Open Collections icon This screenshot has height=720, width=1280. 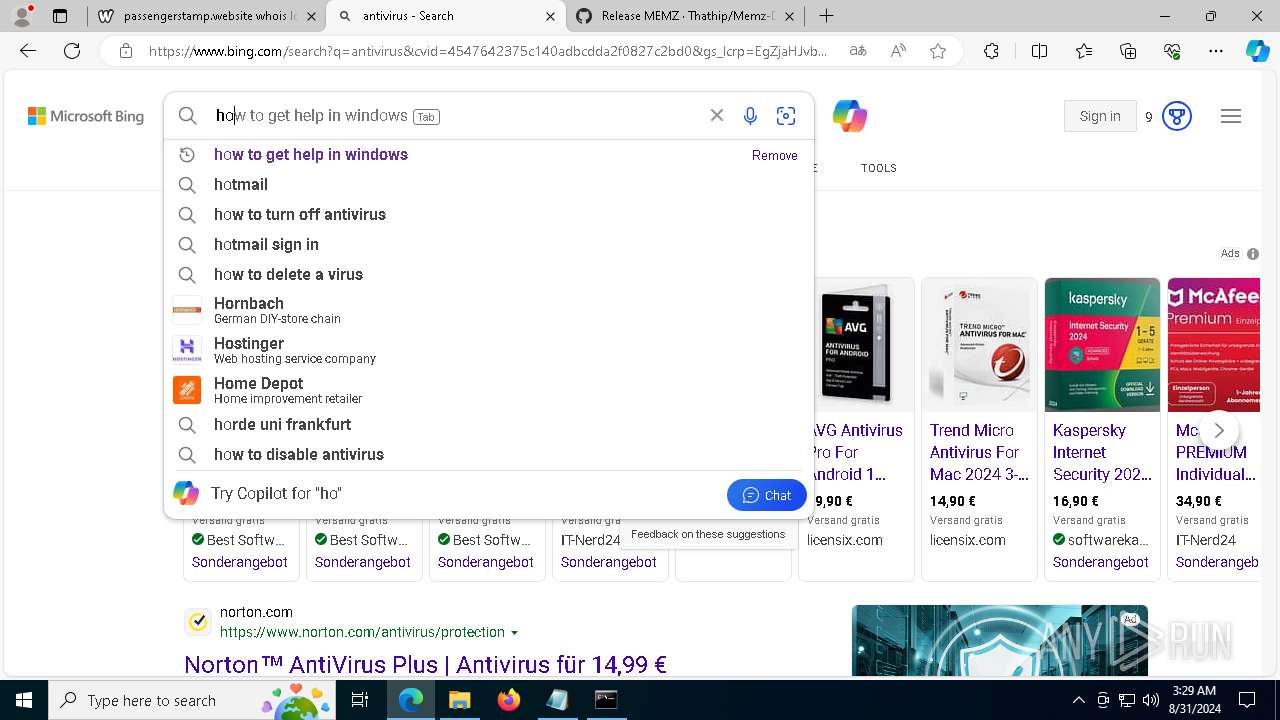click(x=1128, y=51)
